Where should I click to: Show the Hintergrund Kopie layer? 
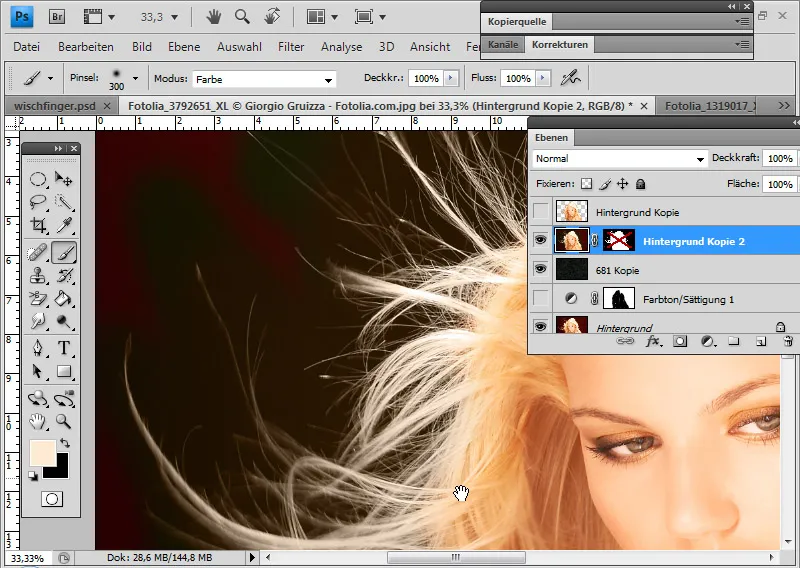540,211
